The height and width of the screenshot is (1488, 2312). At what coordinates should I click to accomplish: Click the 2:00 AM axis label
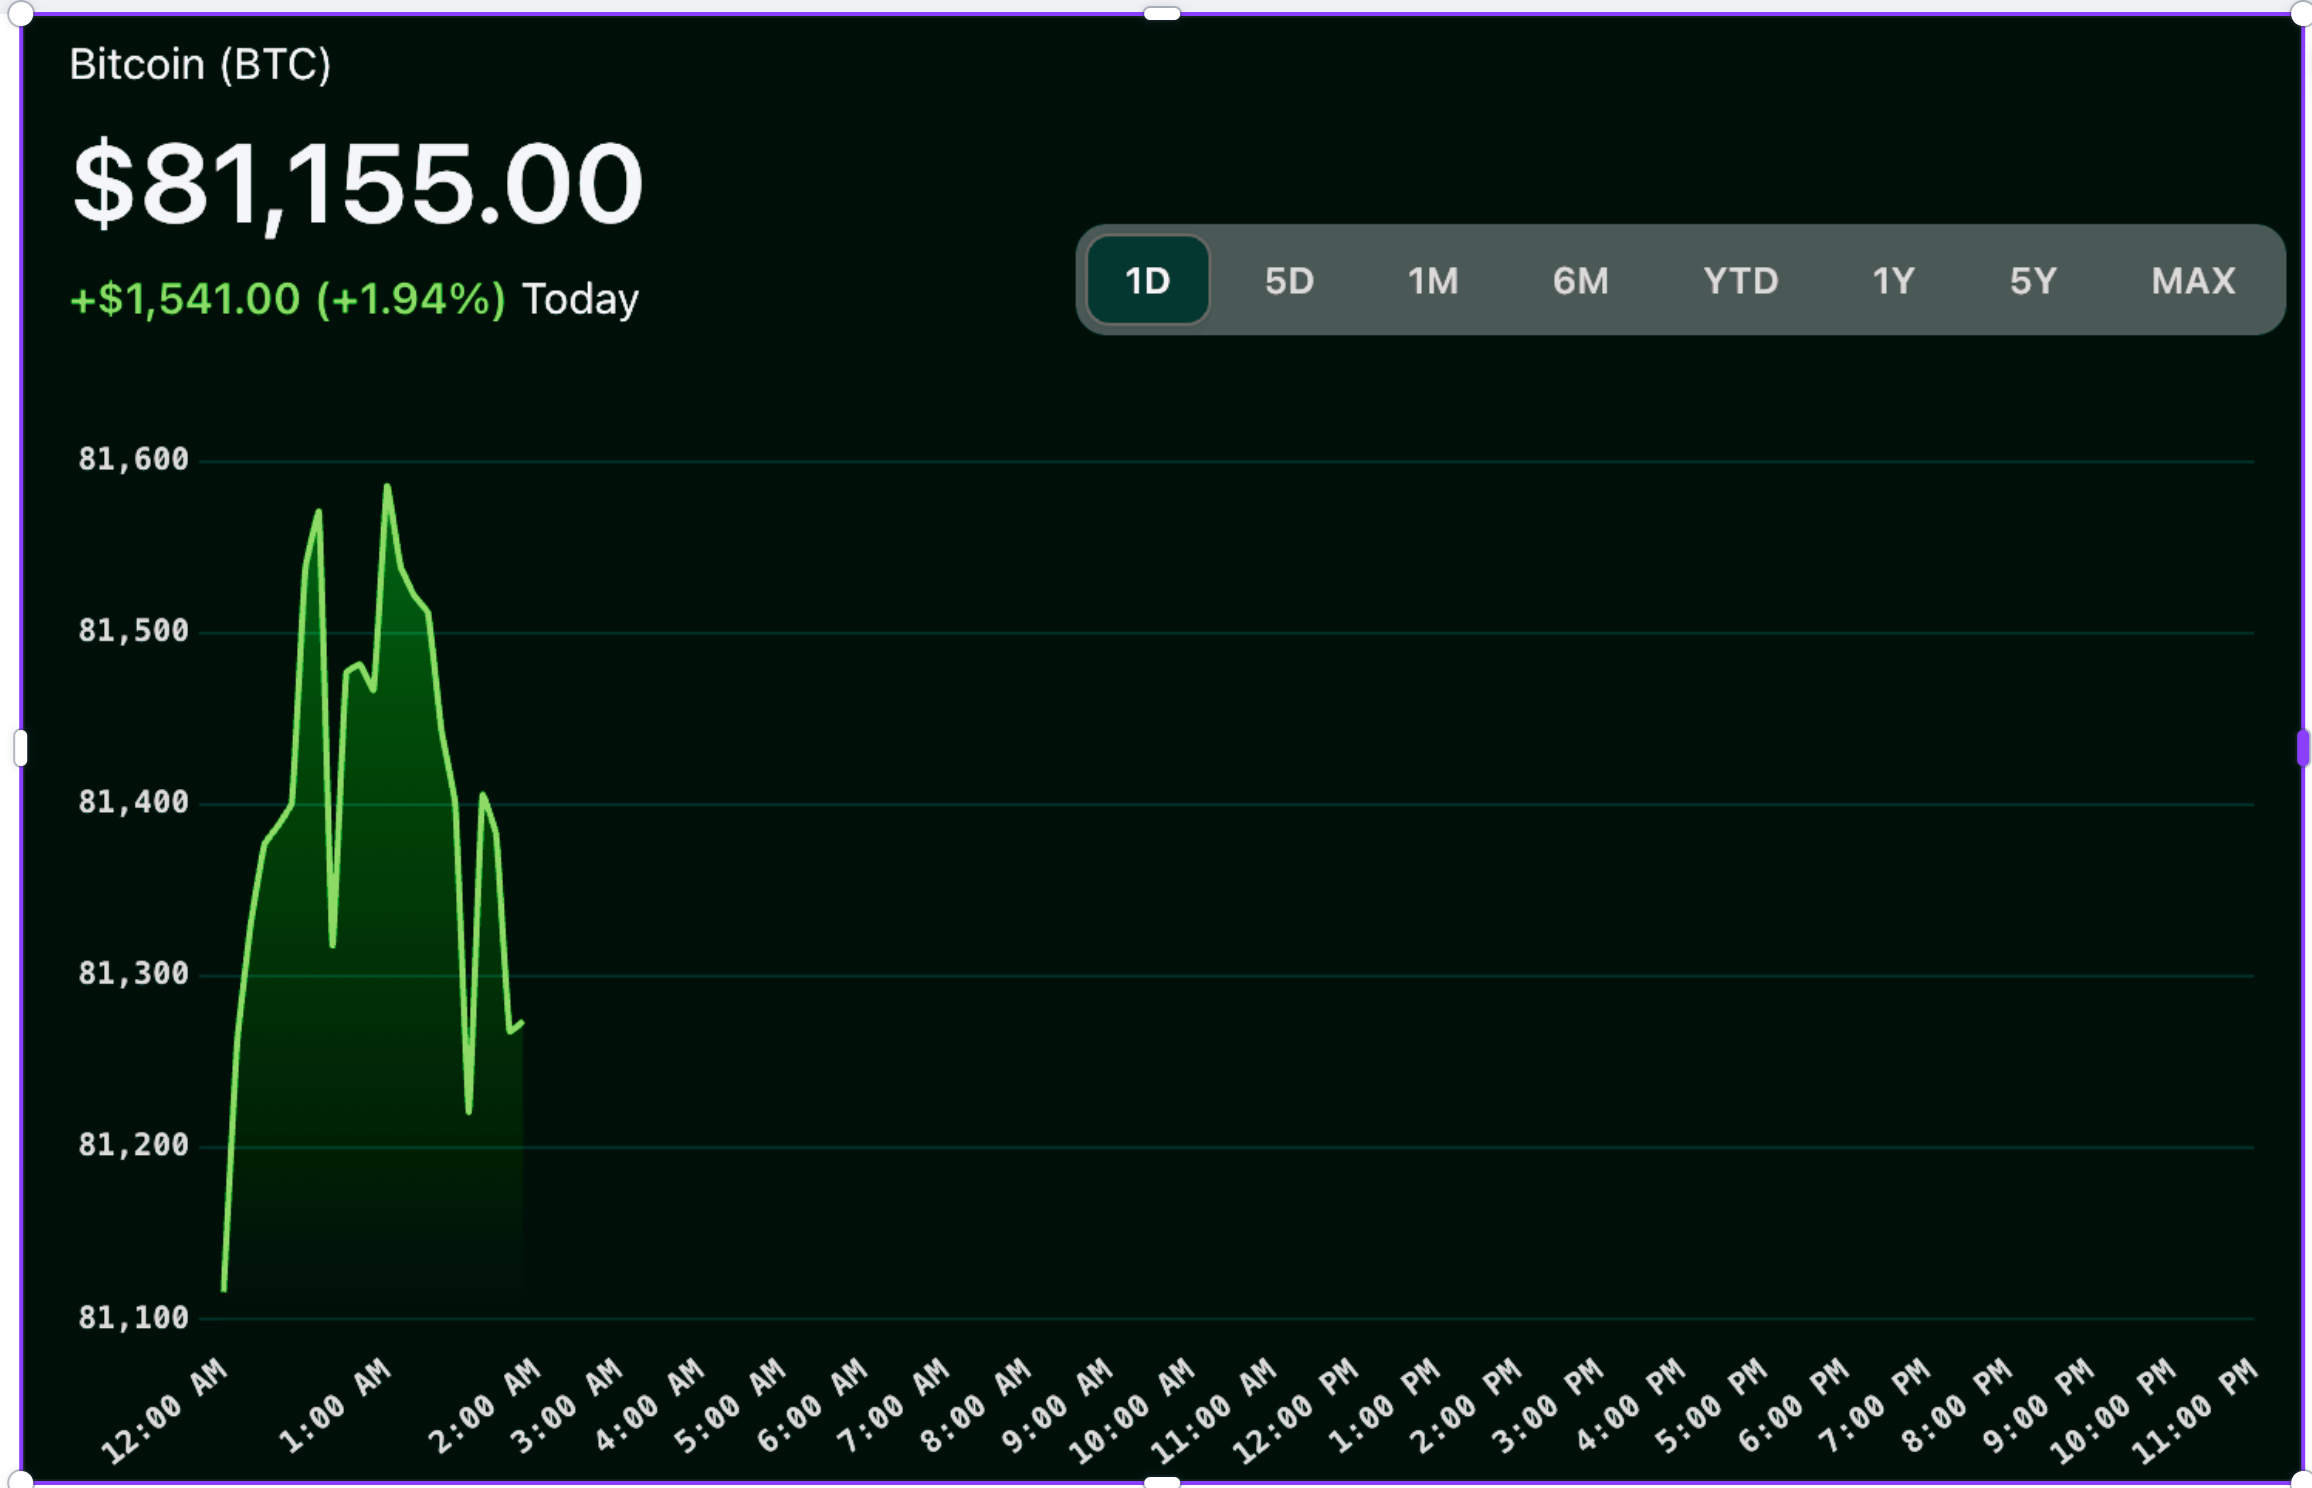[x=485, y=1405]
